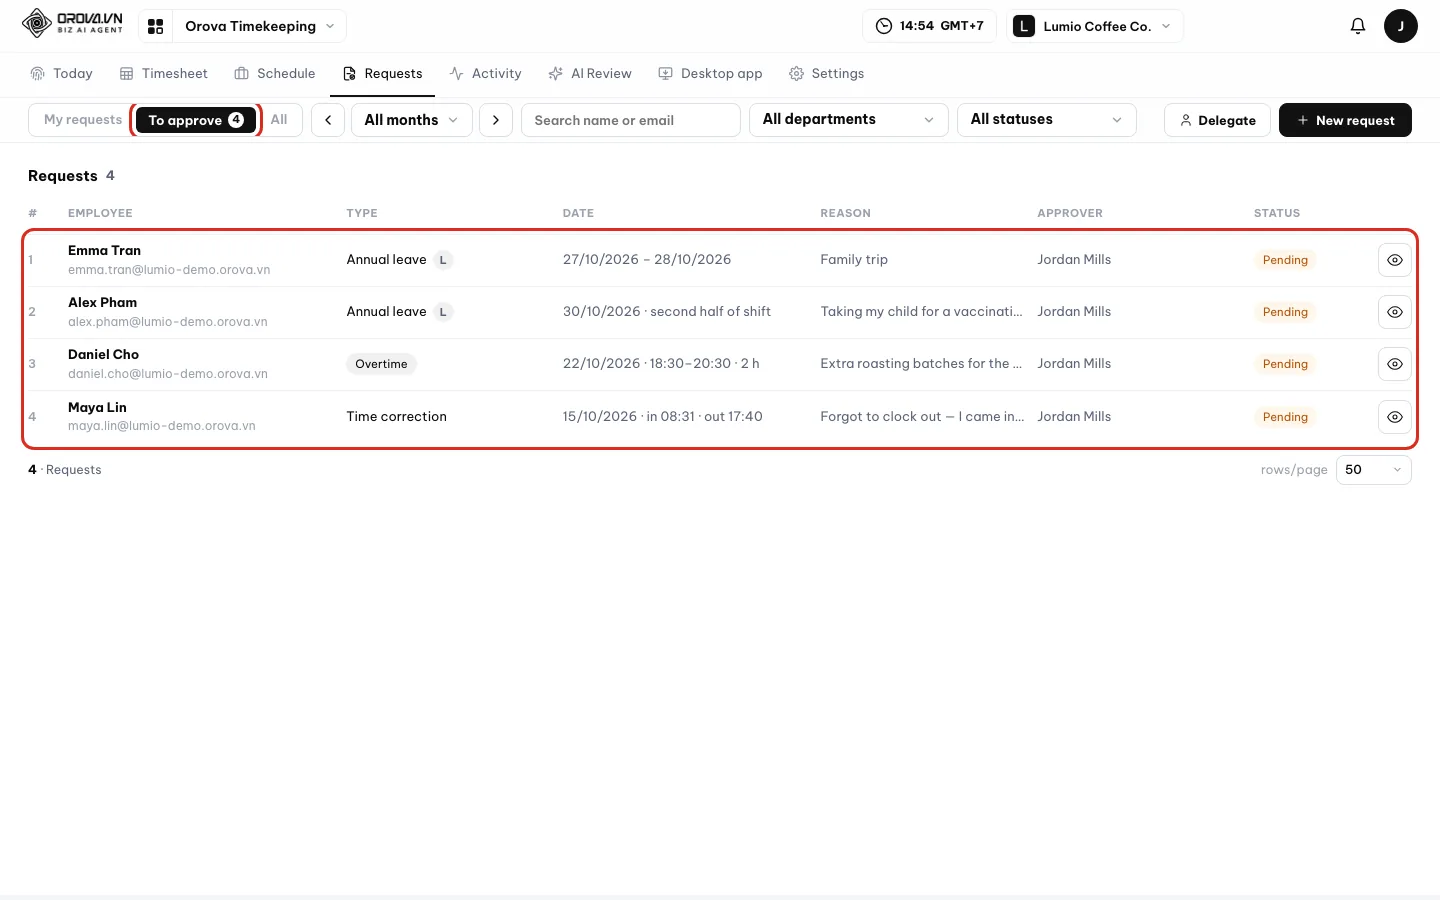
Task: Click the Pending status on Alex Pham's row
Action: click(1285, 312)
